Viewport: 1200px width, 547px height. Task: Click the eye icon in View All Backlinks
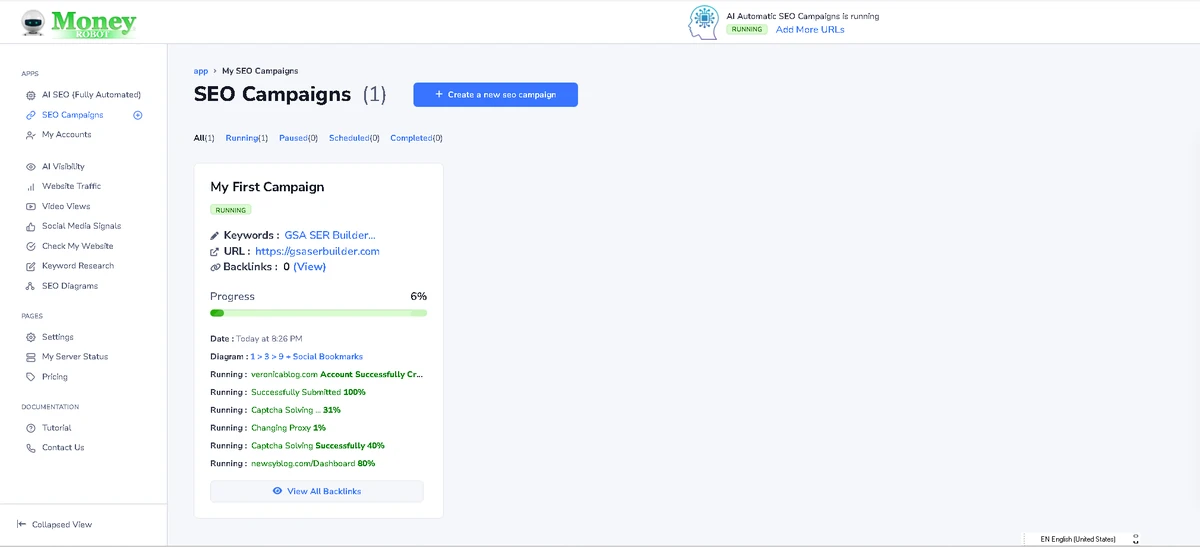(277, 491)
